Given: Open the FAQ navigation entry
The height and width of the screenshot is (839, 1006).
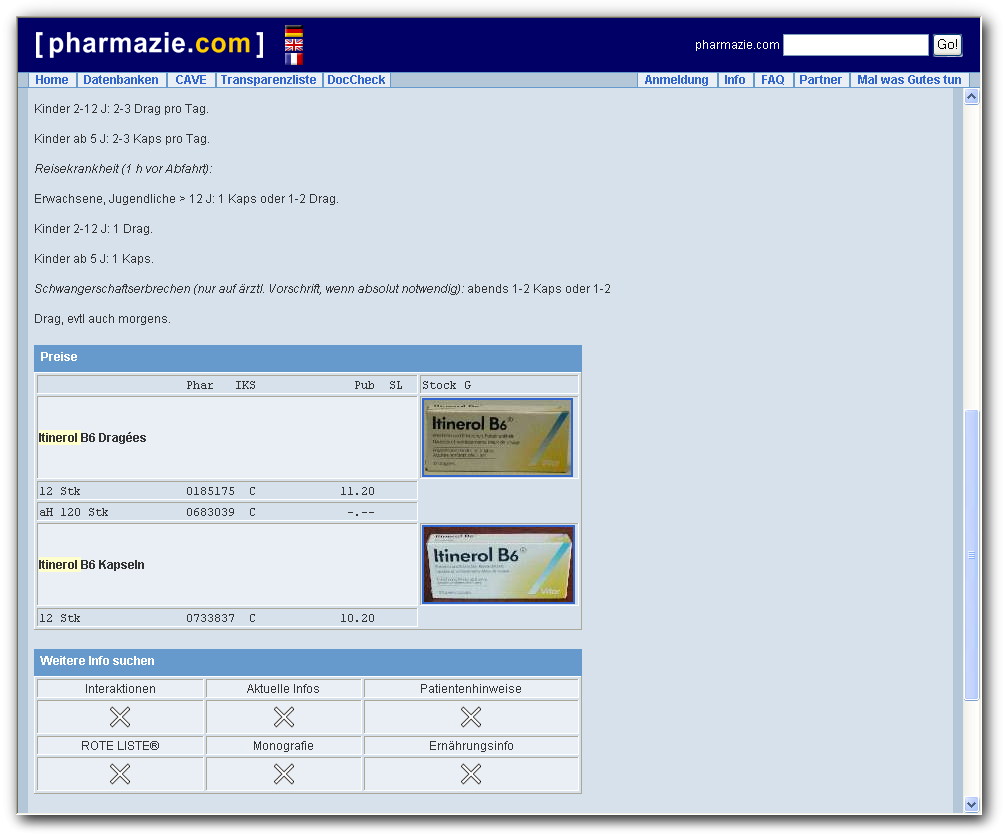Looking at the screenshot, I should [x=772, y=80].
